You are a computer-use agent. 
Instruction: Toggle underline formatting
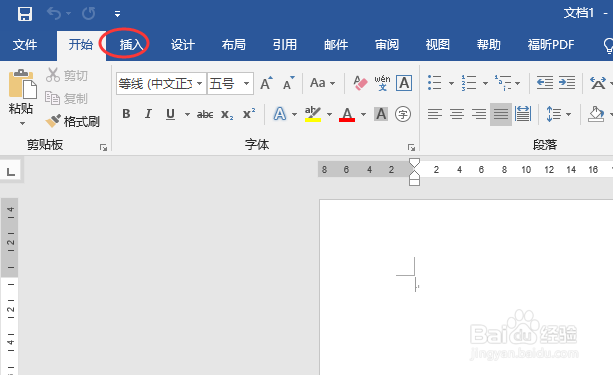170,114
